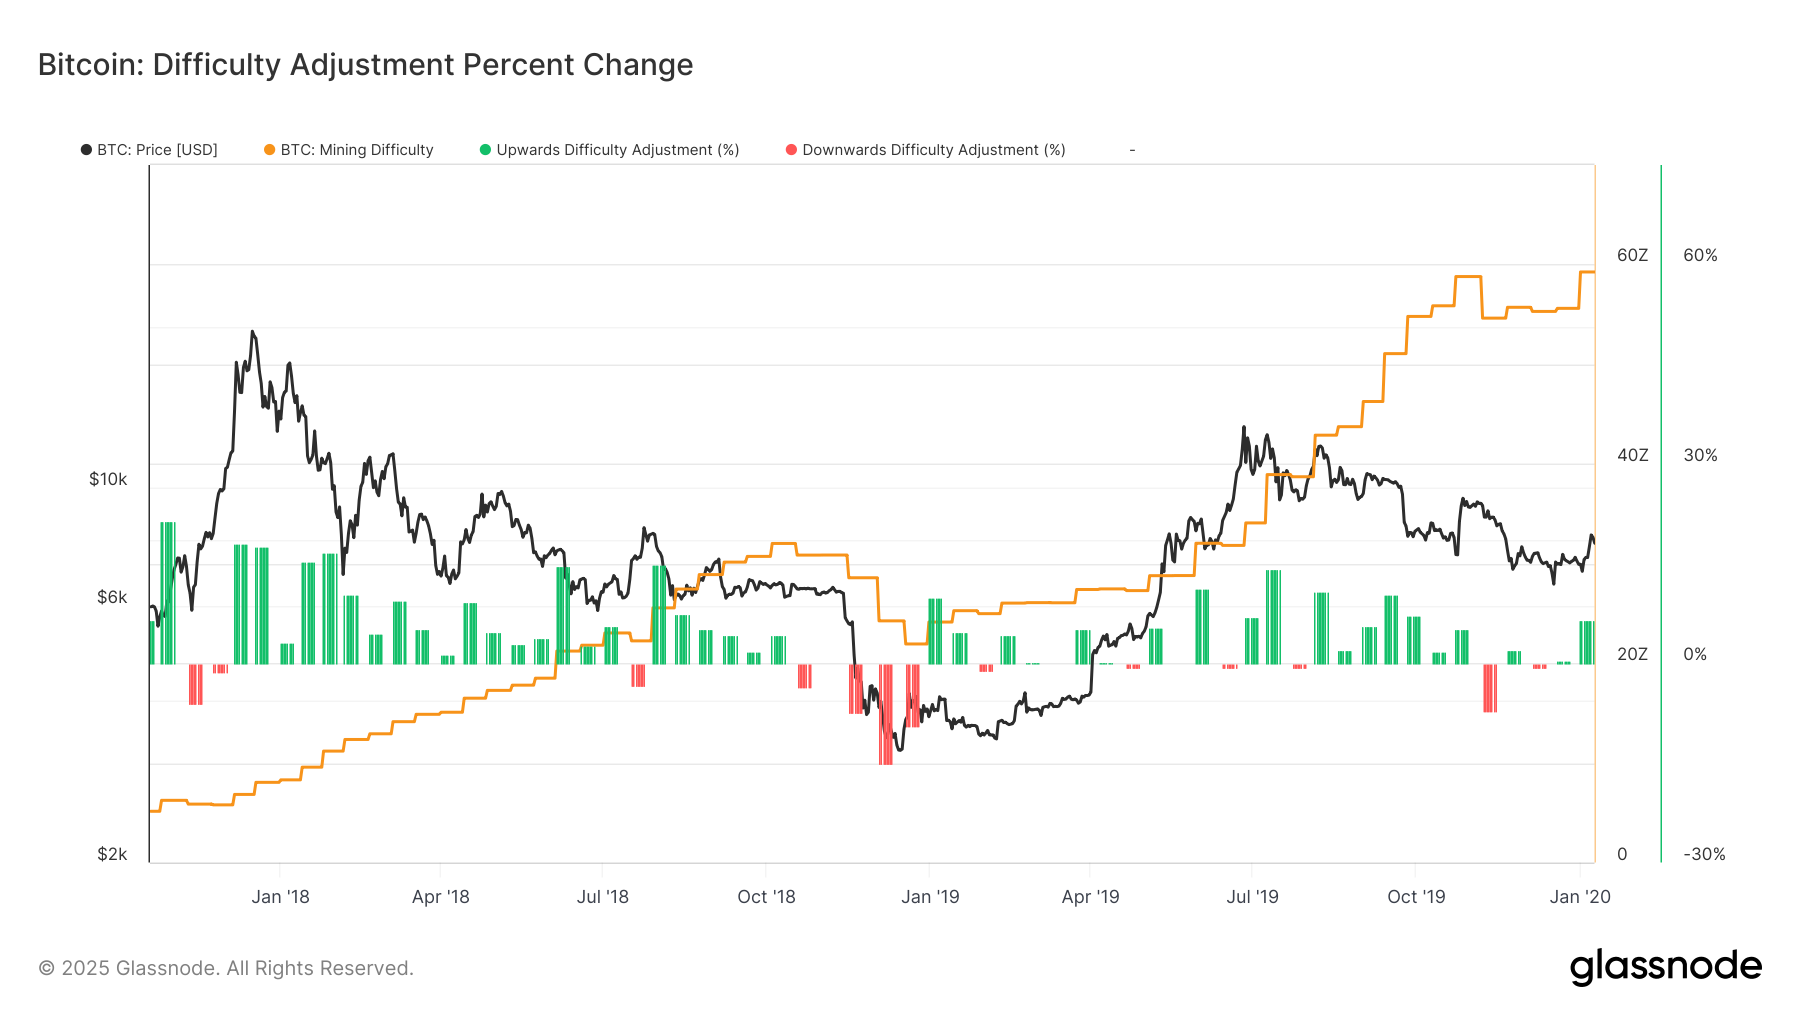Click the glassnode logo
Image resolution: width=1800 pixels, height=1013 pixels.
click(1665, 967)
